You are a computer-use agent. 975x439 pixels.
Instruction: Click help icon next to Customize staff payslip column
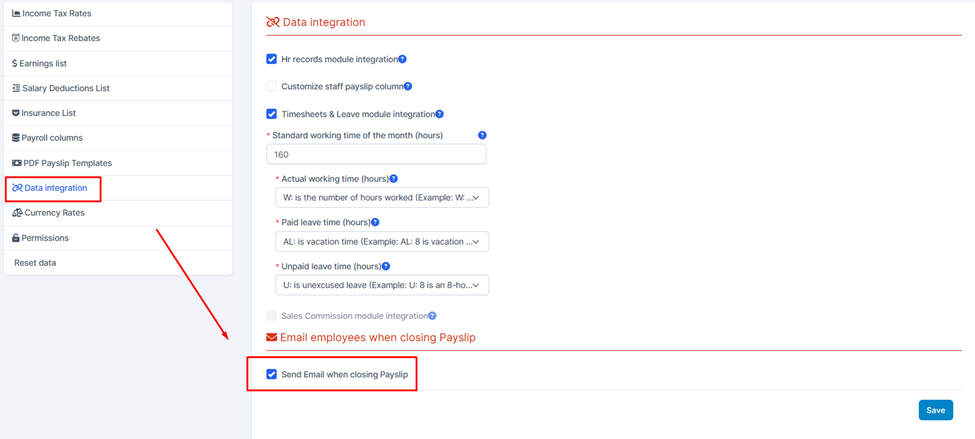click(409, 86)
